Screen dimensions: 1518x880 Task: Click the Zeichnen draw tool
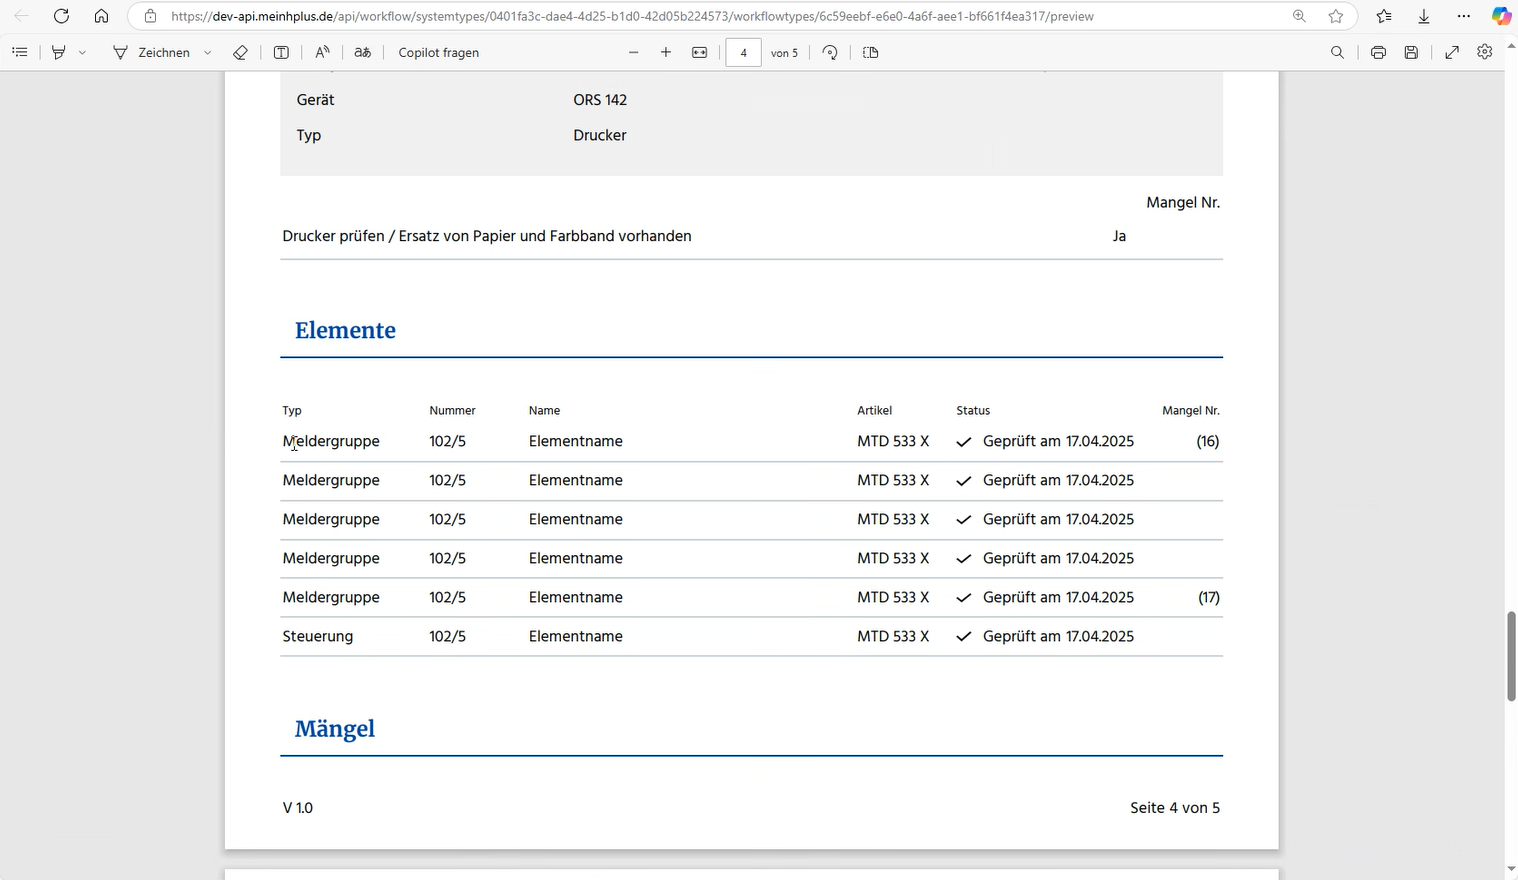(152, 52)
